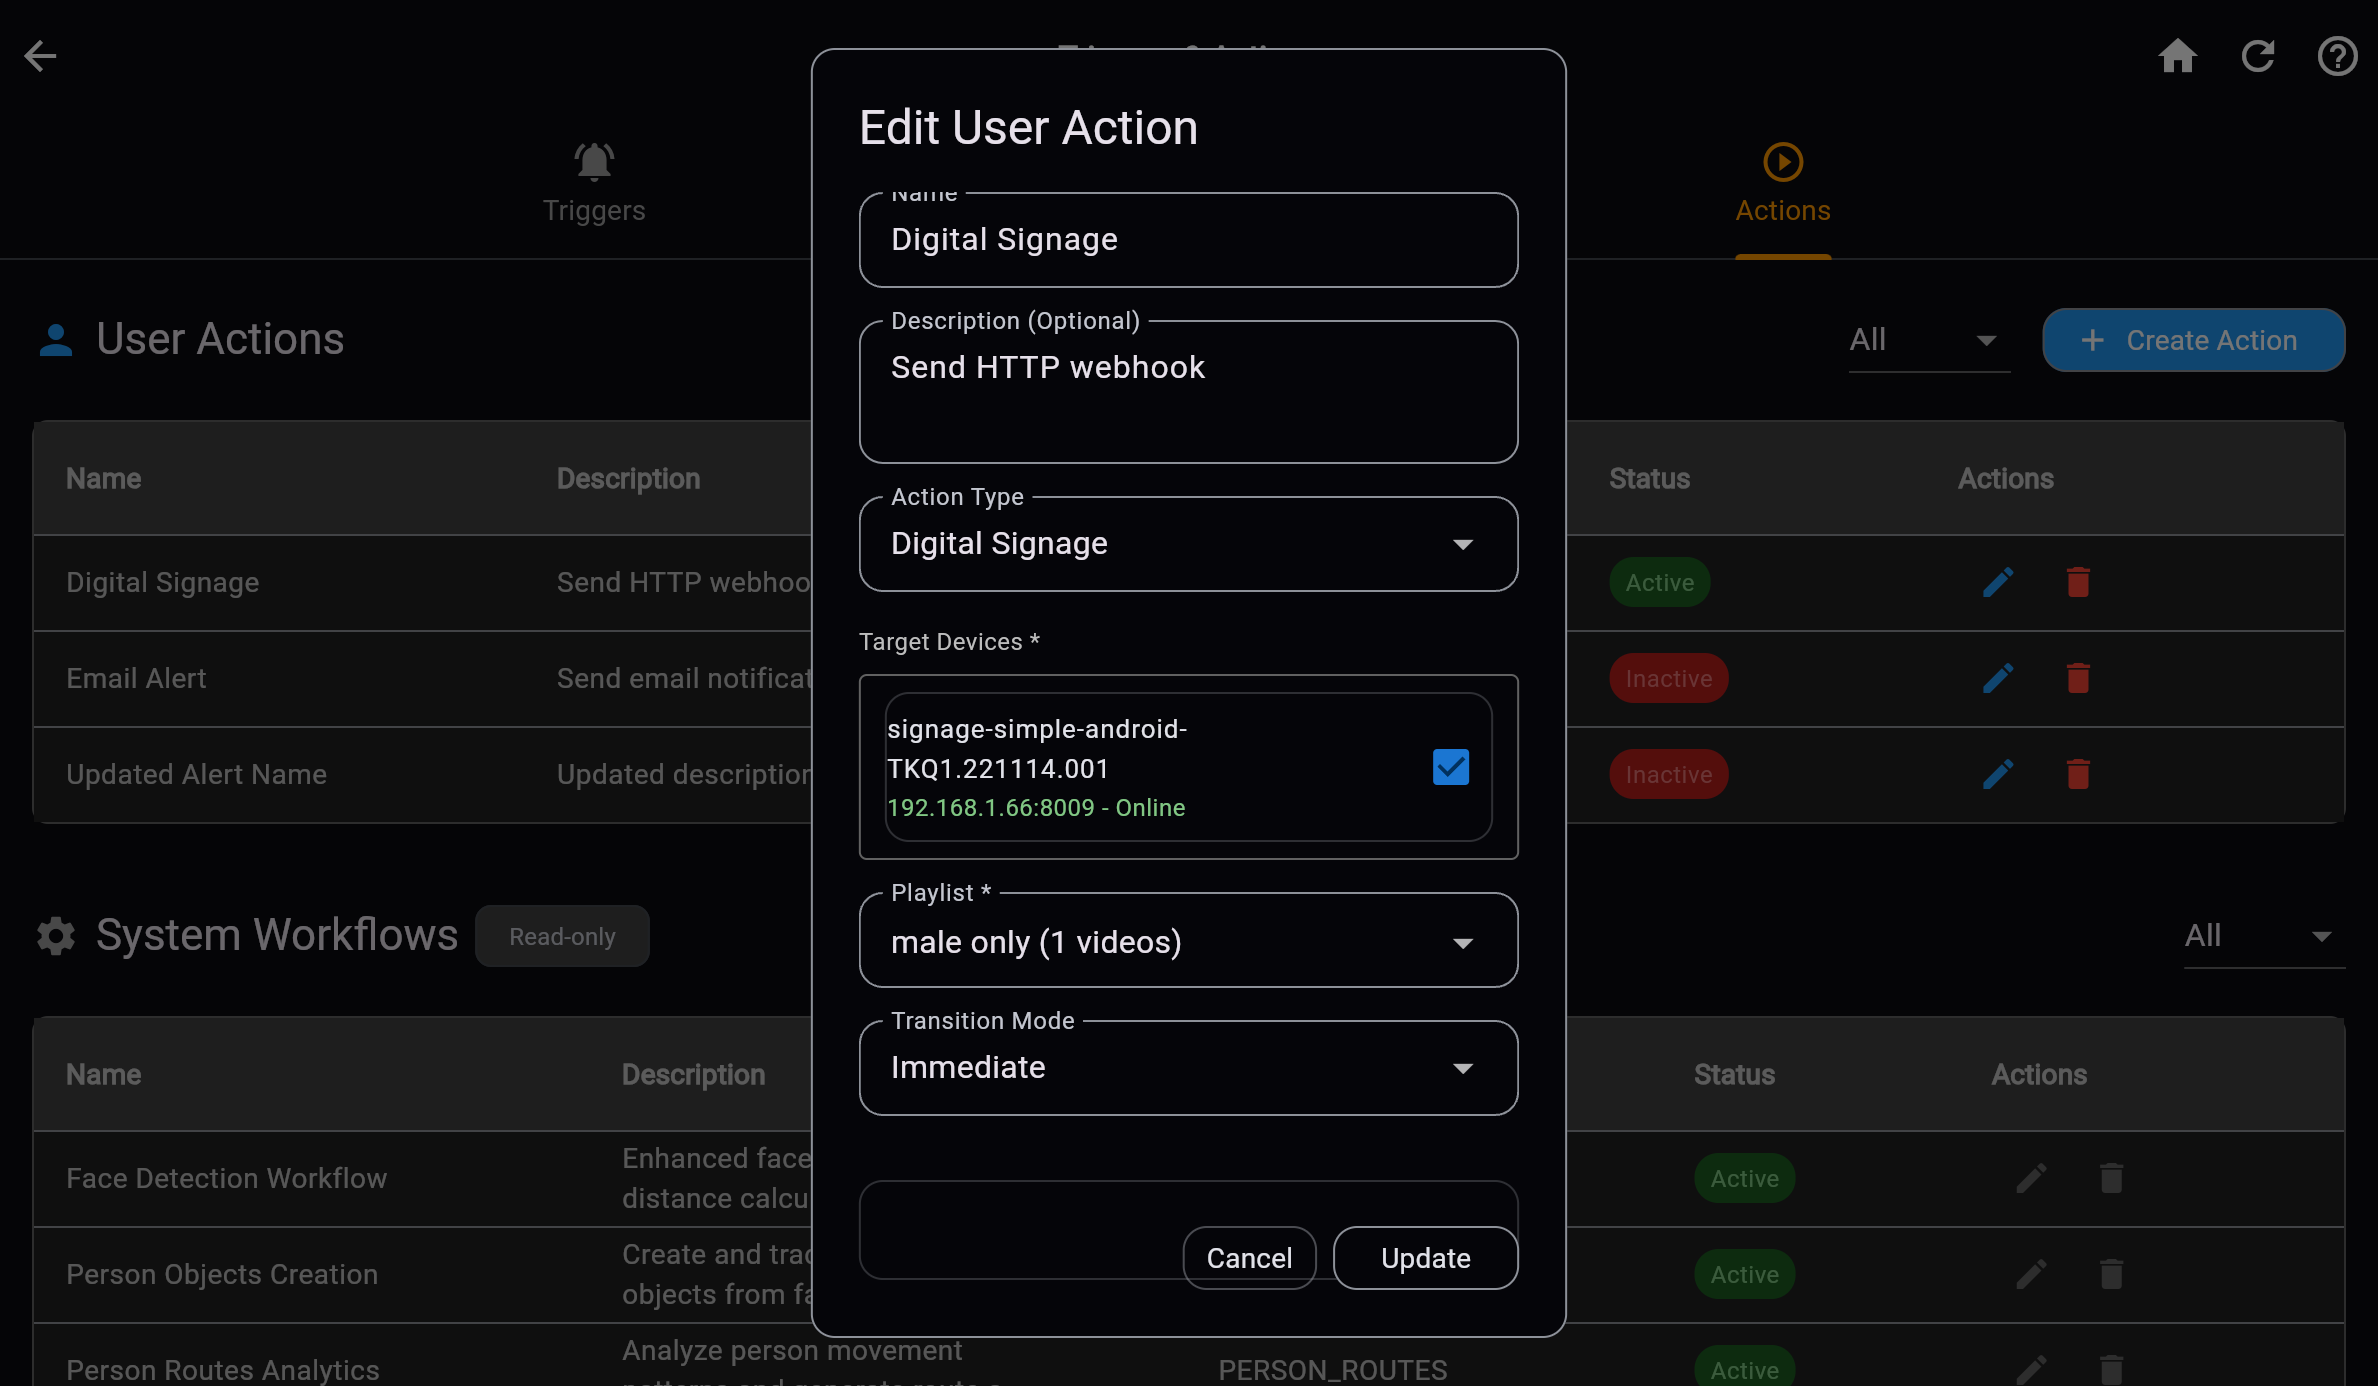Navigate back with the back arrow
This screenshot has width=2378, height=1386.
point(40,56)
